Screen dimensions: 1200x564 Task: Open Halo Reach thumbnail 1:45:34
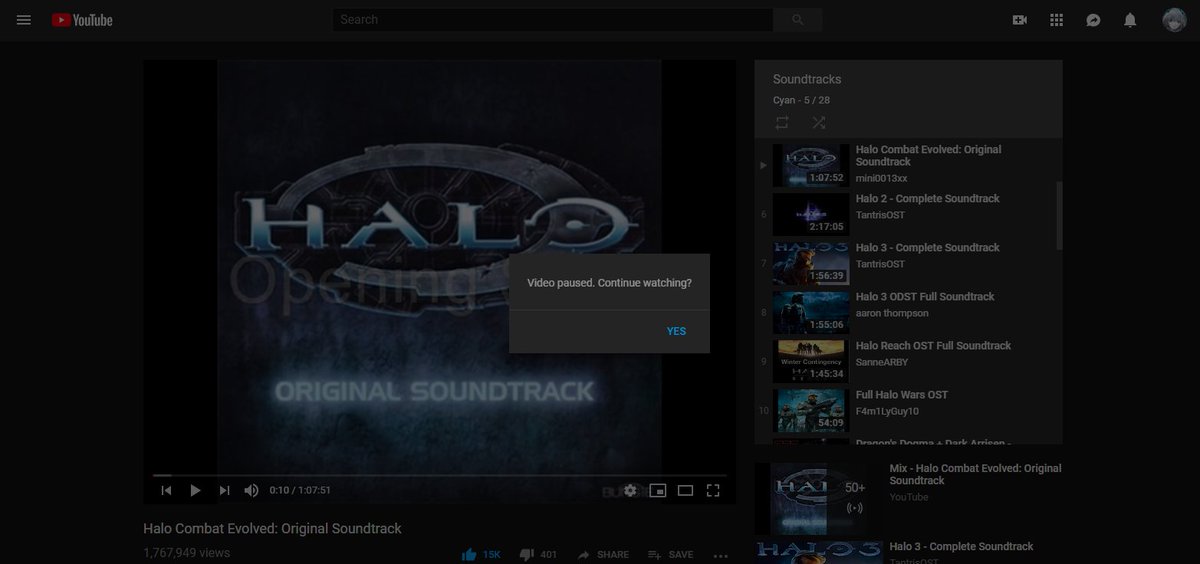tap(811, 361)
